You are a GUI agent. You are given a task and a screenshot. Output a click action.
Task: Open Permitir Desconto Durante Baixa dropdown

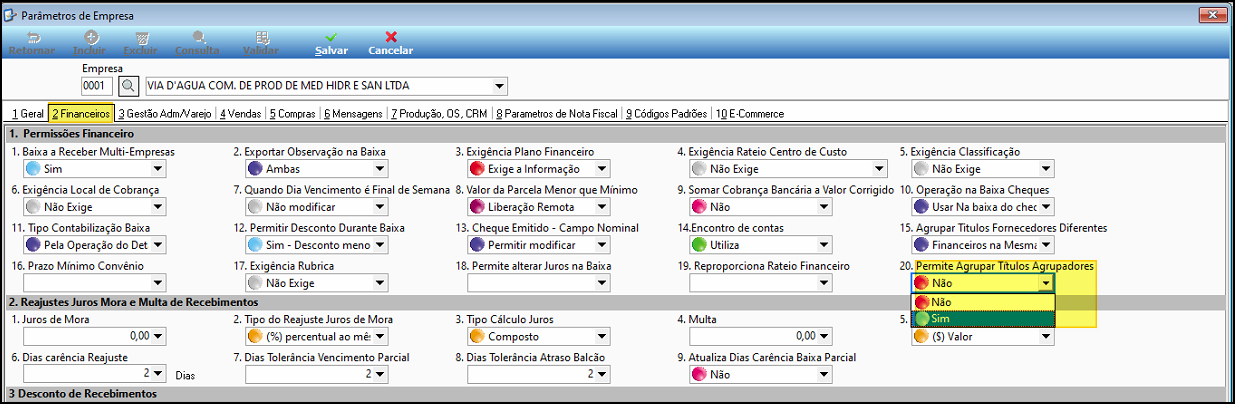click(379, 245)
